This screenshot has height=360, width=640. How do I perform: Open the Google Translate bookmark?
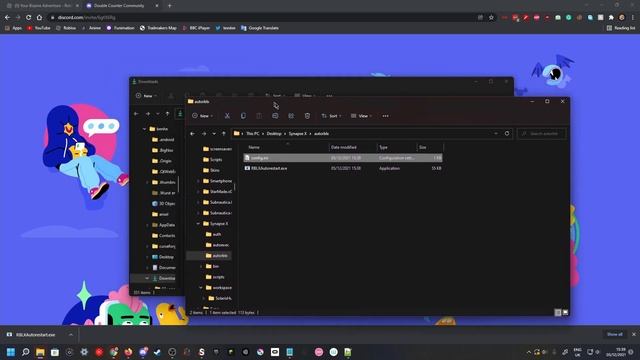[x=260, y=28]
